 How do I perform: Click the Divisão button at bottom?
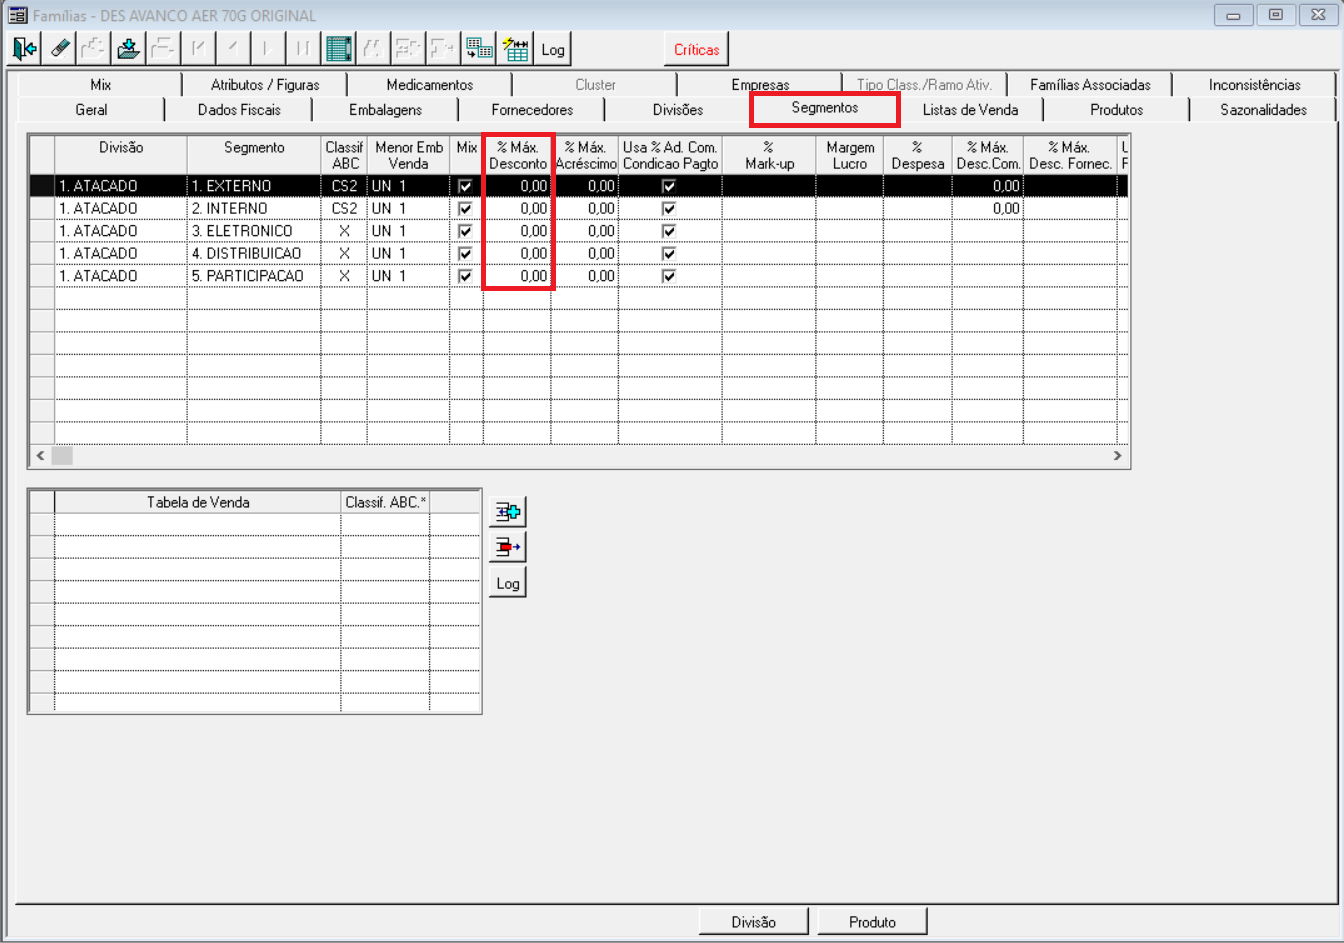pos(753,922)
